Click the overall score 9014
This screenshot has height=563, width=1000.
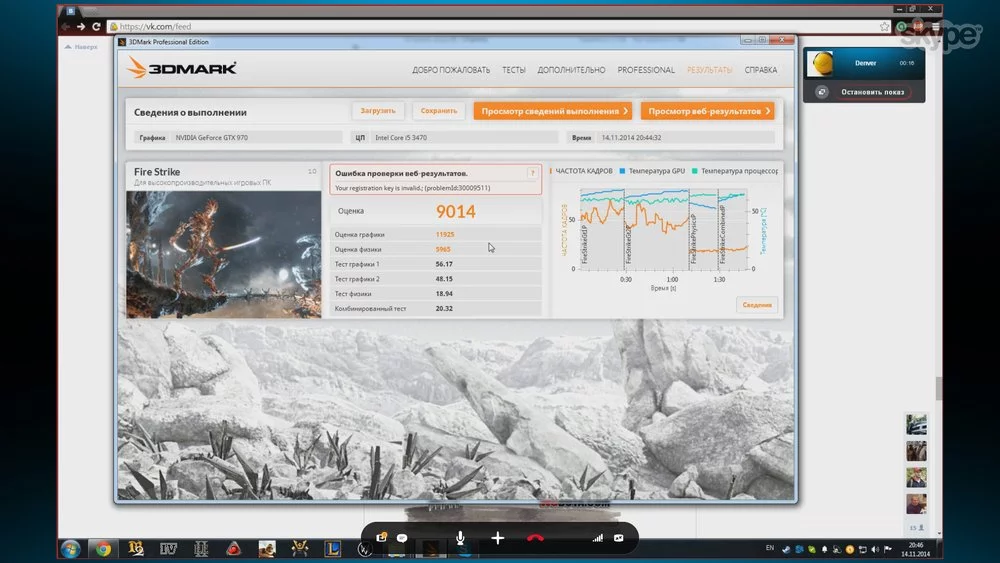click(455, 212)
